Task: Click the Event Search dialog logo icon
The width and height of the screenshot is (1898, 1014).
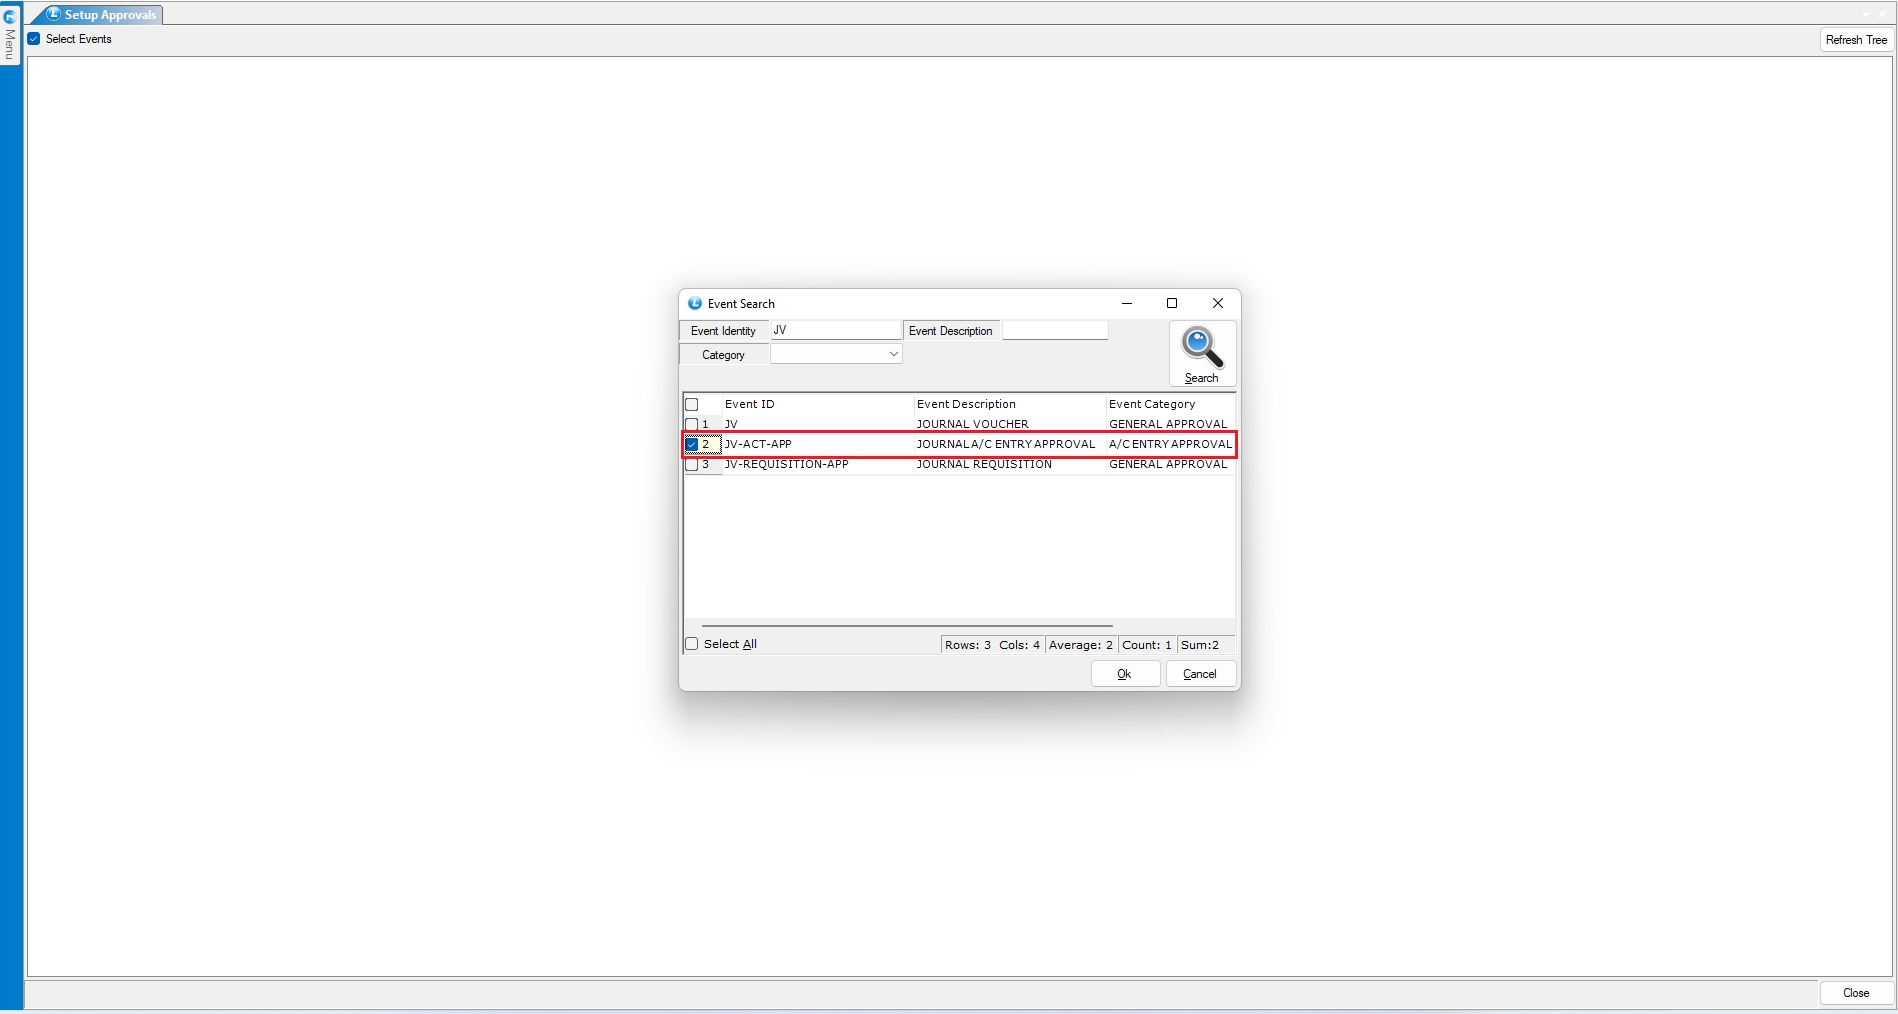Action: pyautogui.click(x=695, y=303)
